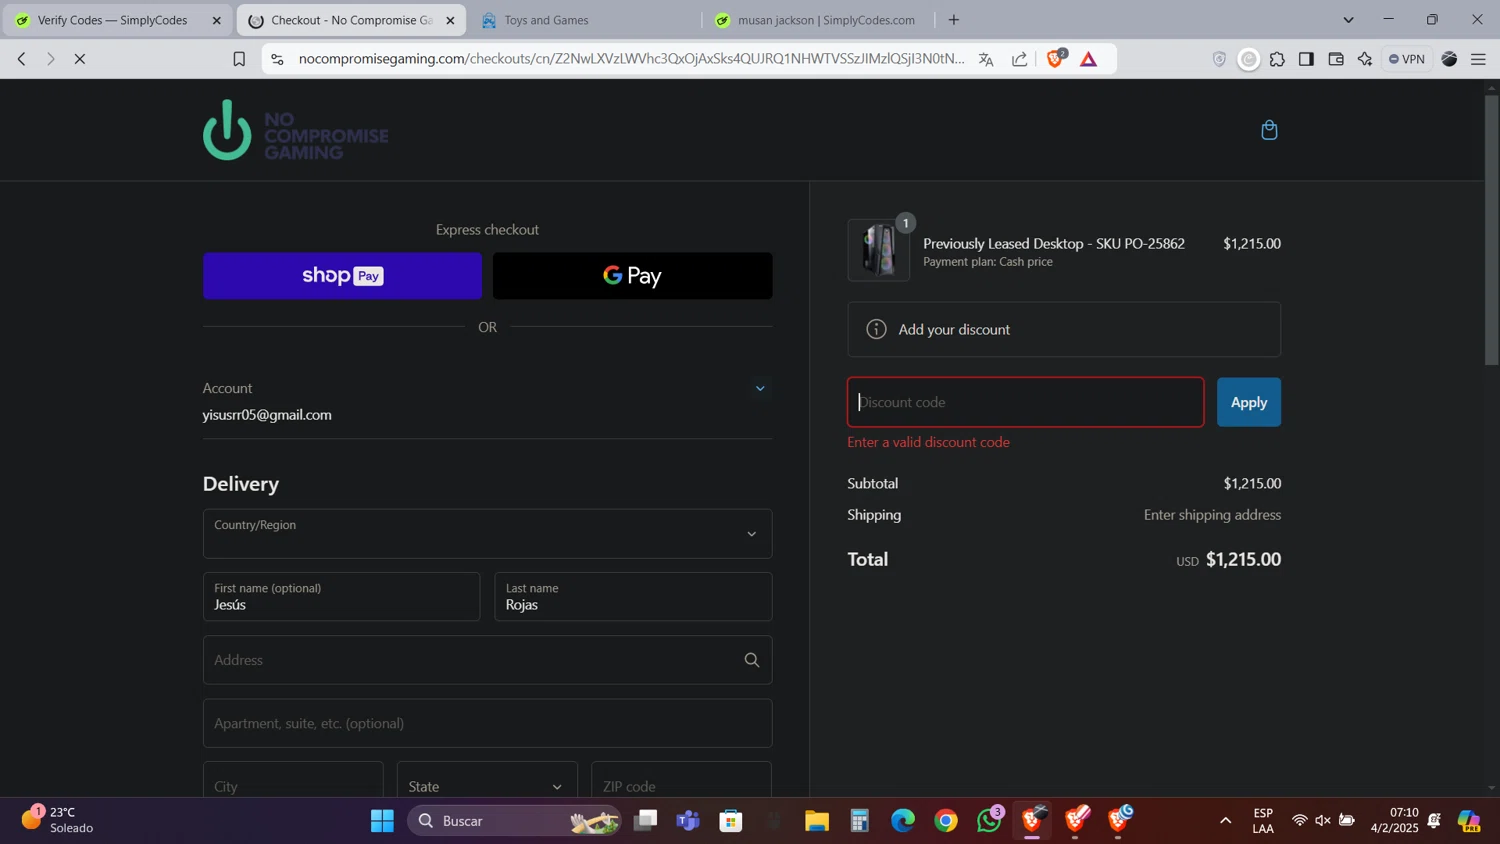Open the taskbar volume icon

point(1323,821)
